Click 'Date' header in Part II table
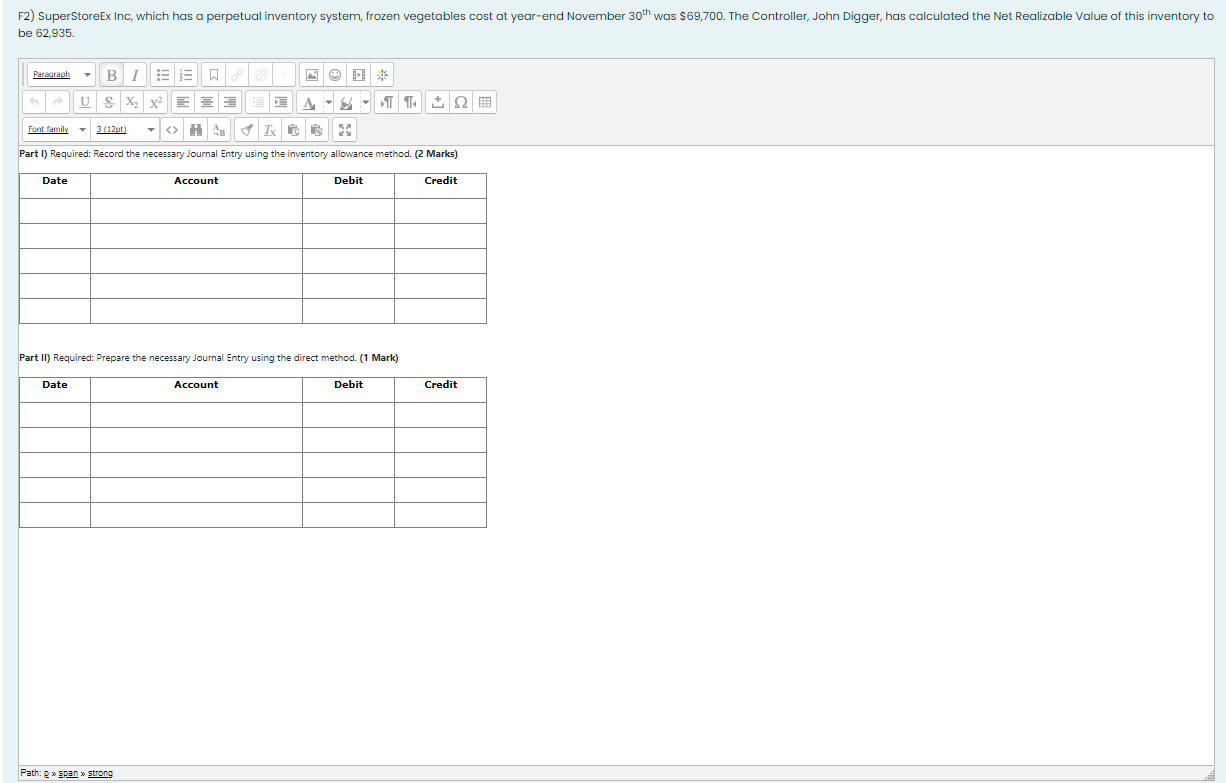This screenshot has width=1226, height=783. coord(55,385)
